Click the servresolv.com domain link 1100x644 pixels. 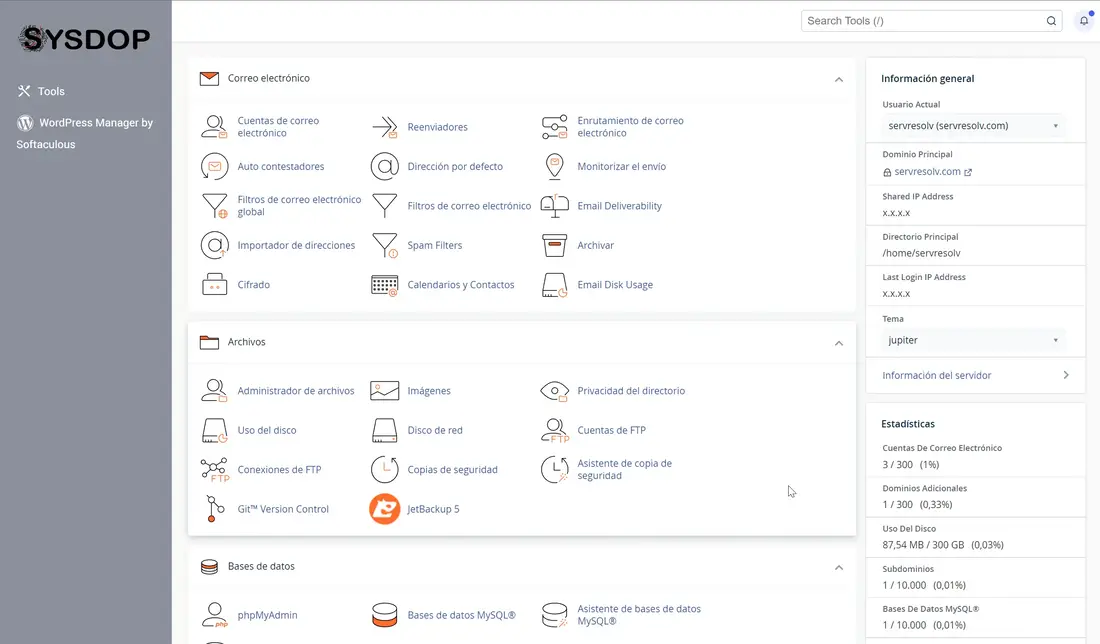click(x=927, y=171)
